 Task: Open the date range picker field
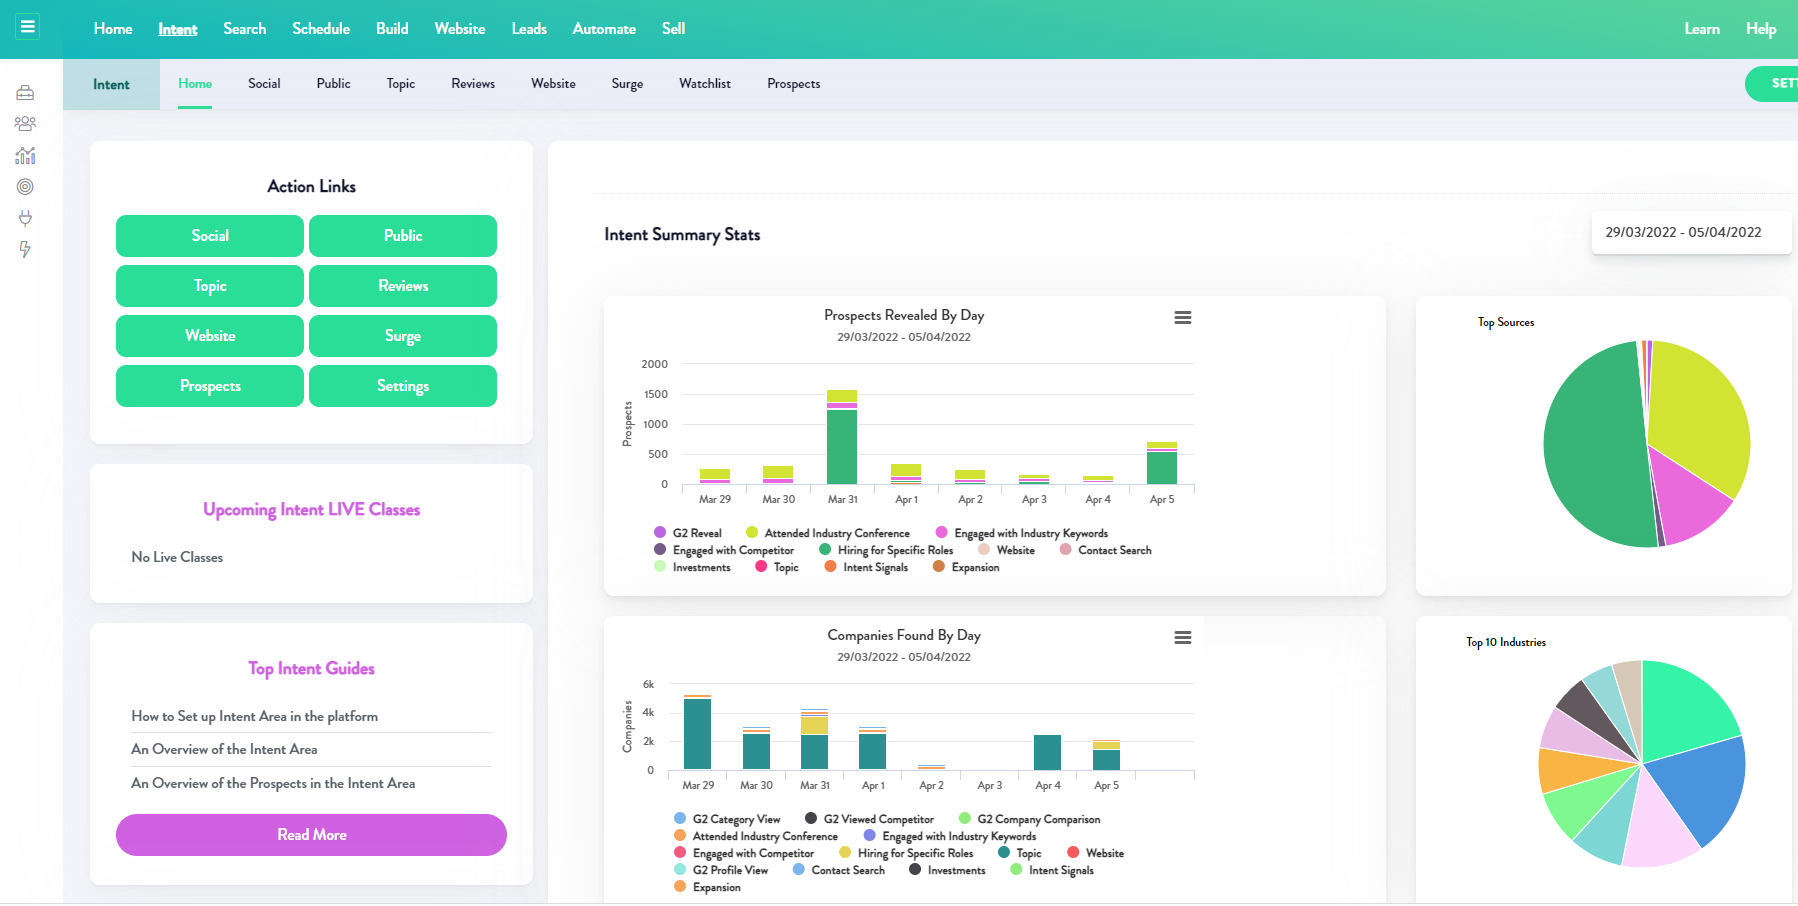(x=1690, y=233)
